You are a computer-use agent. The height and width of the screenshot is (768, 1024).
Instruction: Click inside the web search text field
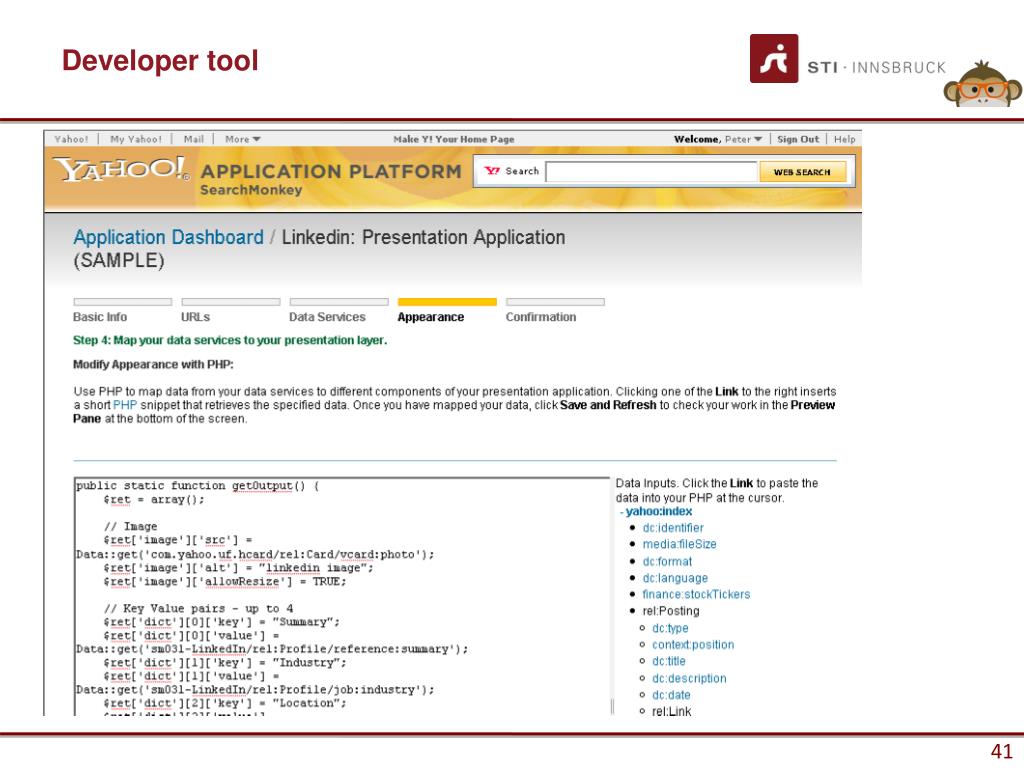click(651, 172)
